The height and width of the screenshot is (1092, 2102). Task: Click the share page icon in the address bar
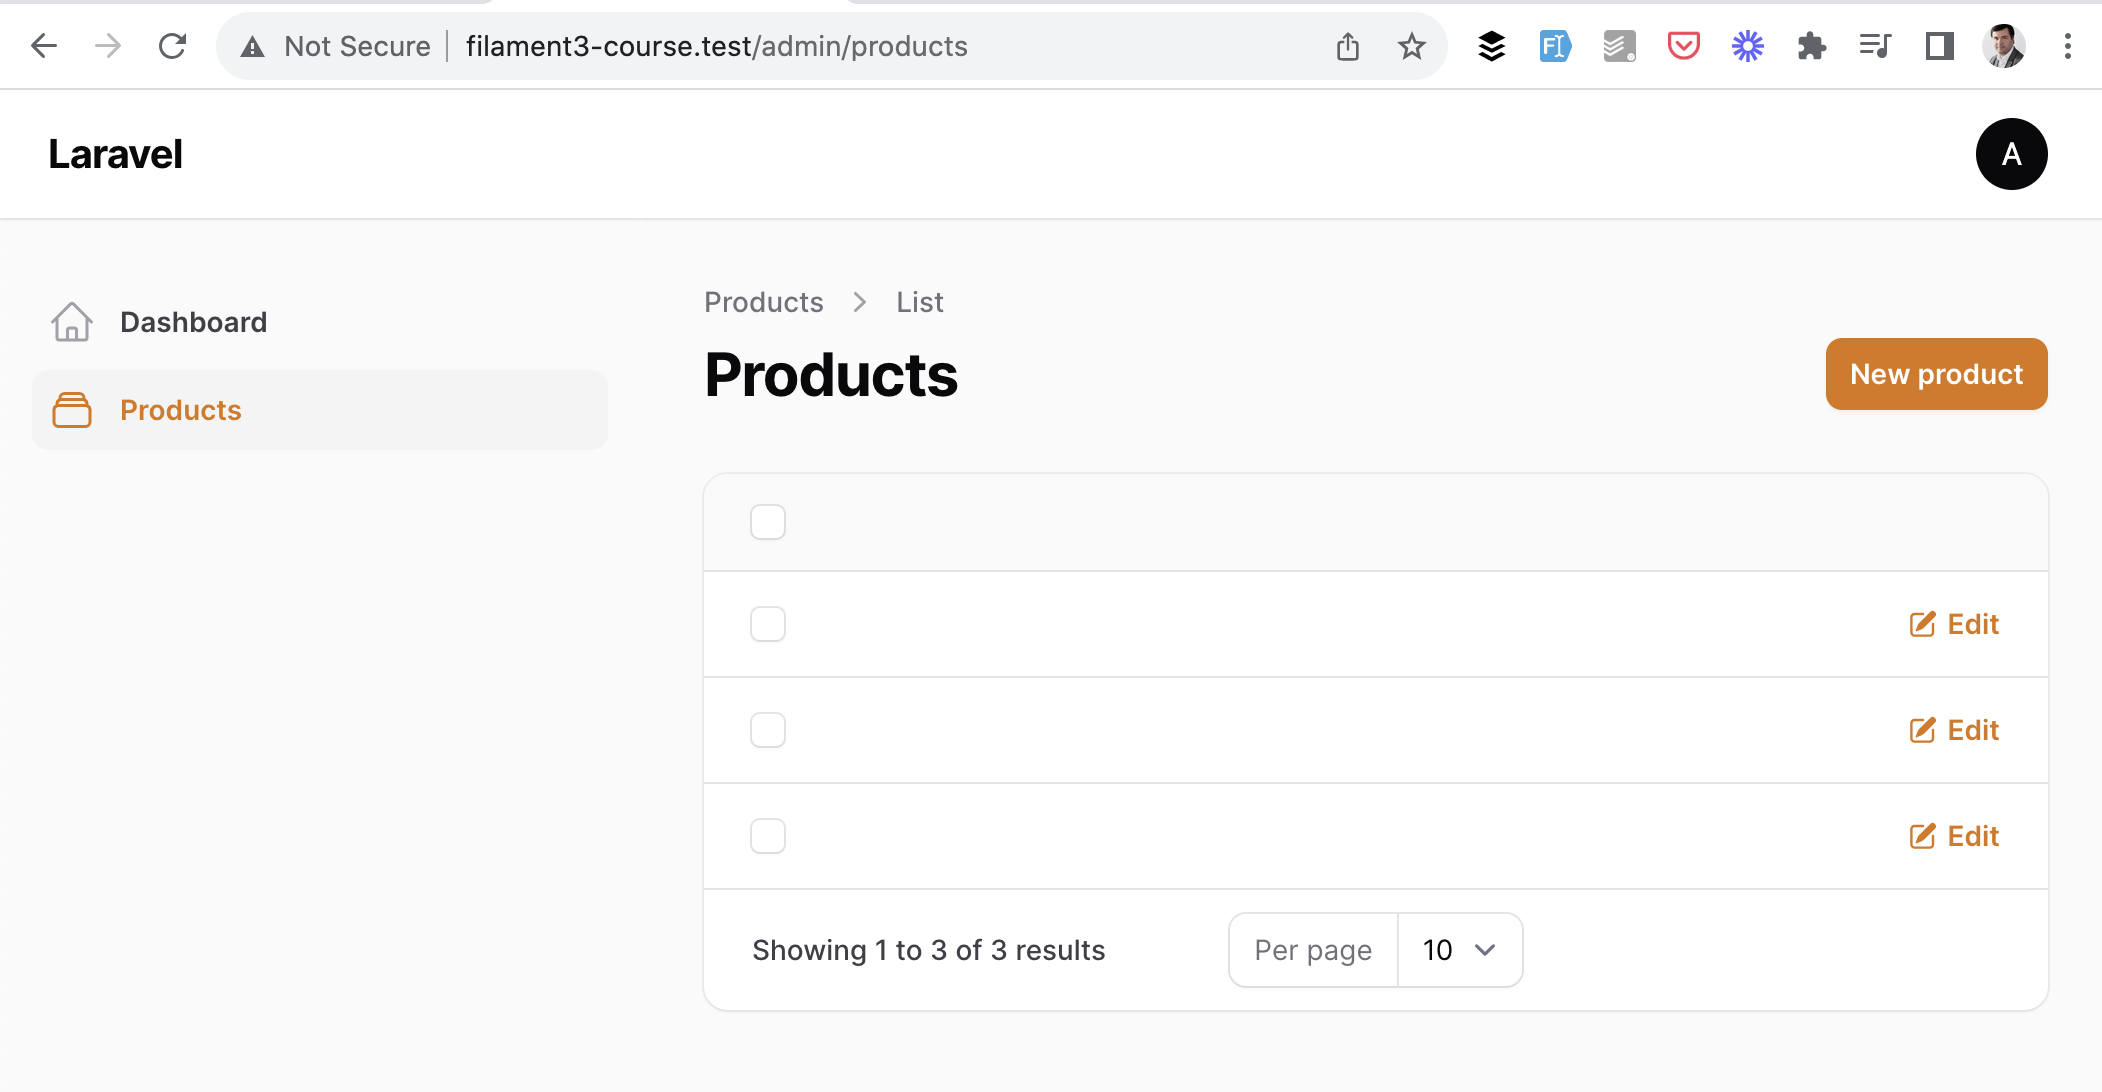(x=1347, y=46)
